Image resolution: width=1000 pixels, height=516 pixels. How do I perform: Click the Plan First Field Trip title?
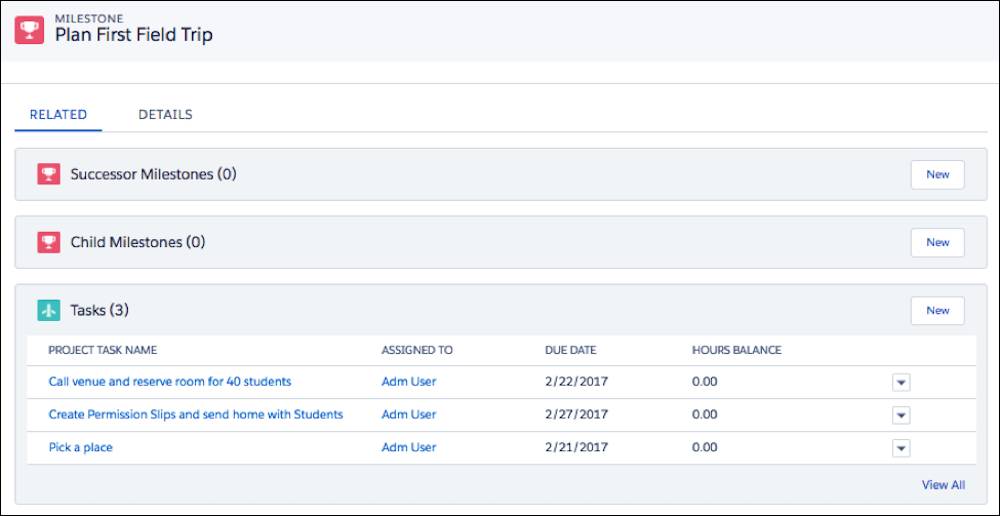pos(134,35)
